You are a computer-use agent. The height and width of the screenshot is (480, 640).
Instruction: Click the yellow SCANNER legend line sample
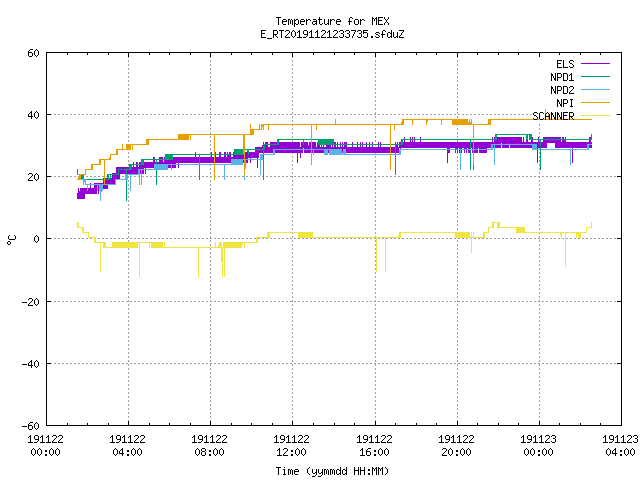(x=595, y=116)
